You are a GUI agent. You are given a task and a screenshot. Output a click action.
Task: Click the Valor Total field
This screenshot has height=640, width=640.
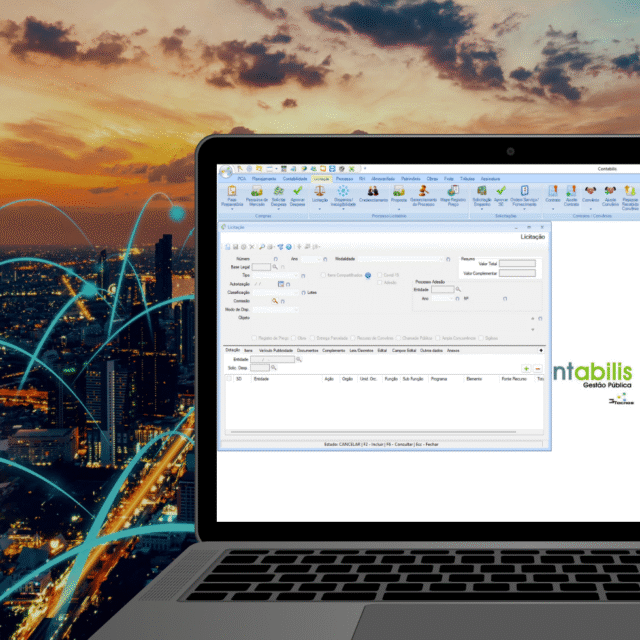point(517,263)
